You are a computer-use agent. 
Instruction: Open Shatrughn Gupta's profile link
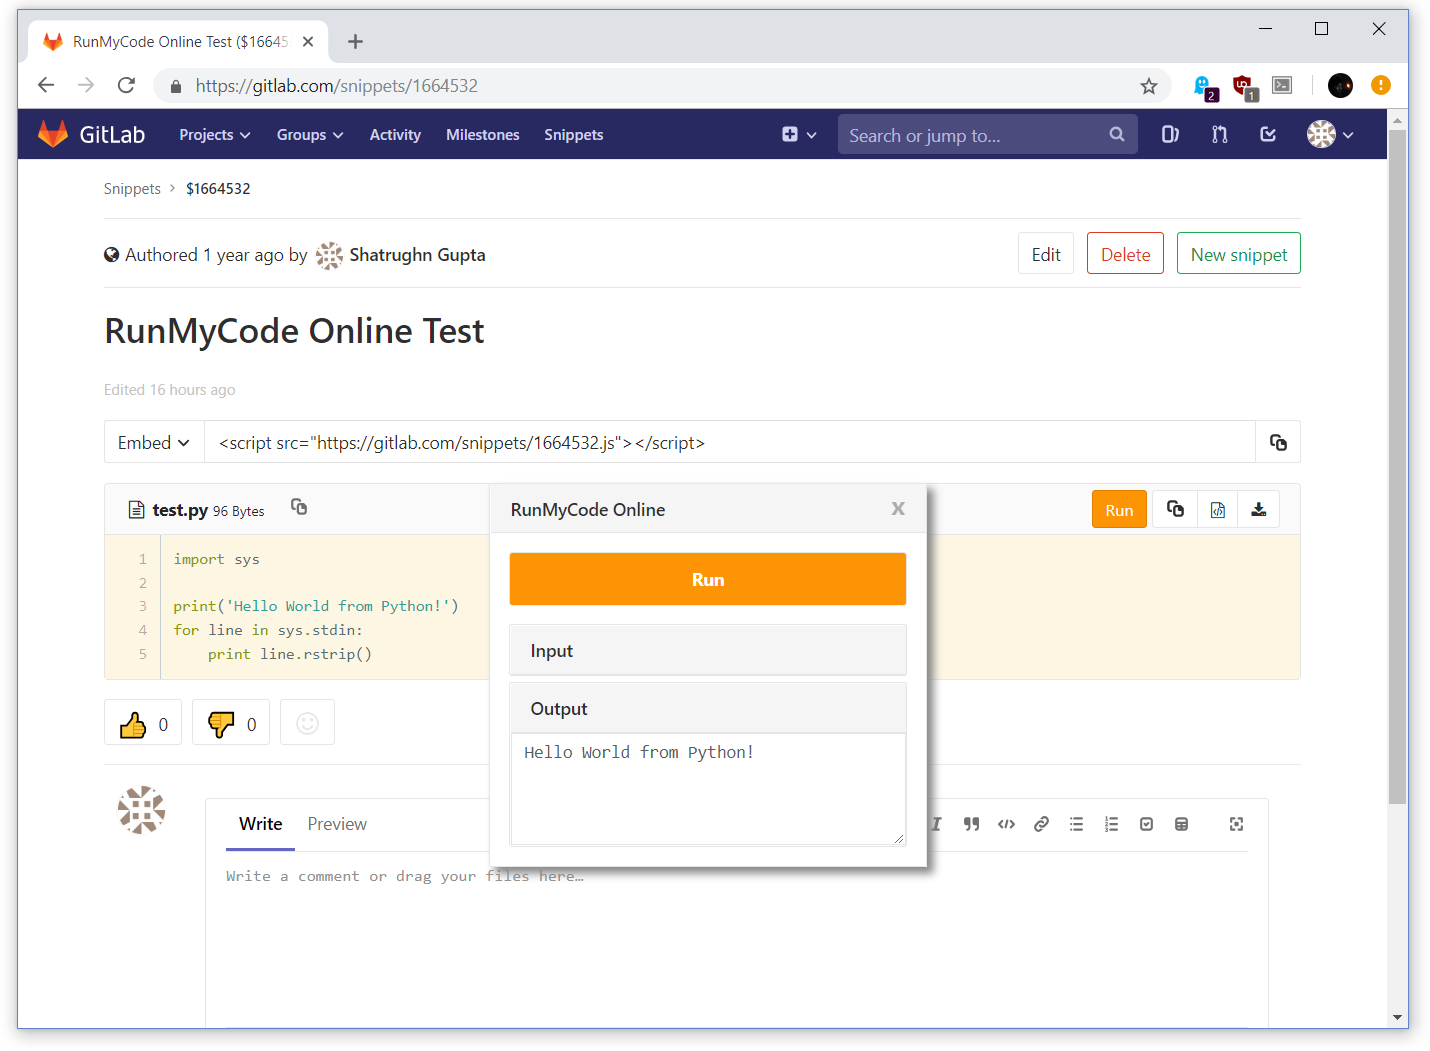[x=417, y=254]
